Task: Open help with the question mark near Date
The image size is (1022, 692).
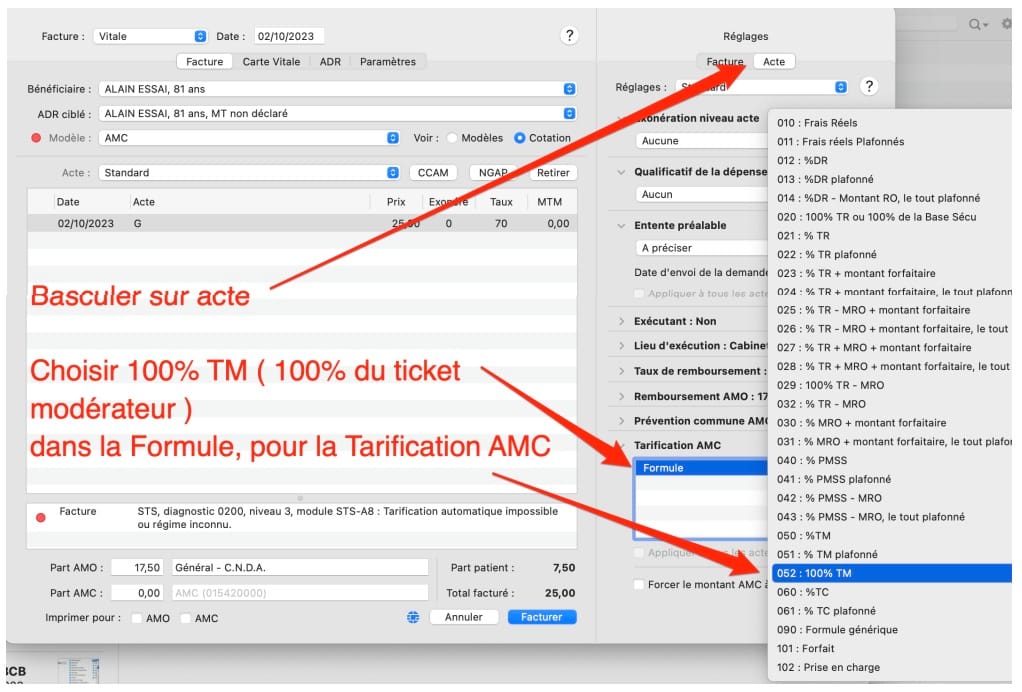Action: pyautogui.click(x=569, y=34)
